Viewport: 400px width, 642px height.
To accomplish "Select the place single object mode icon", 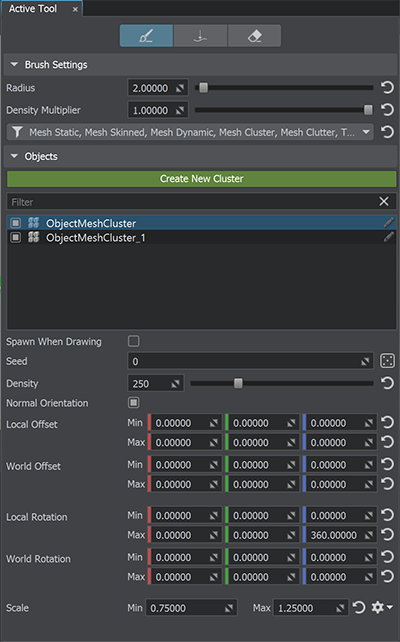I will click(200, 36).
